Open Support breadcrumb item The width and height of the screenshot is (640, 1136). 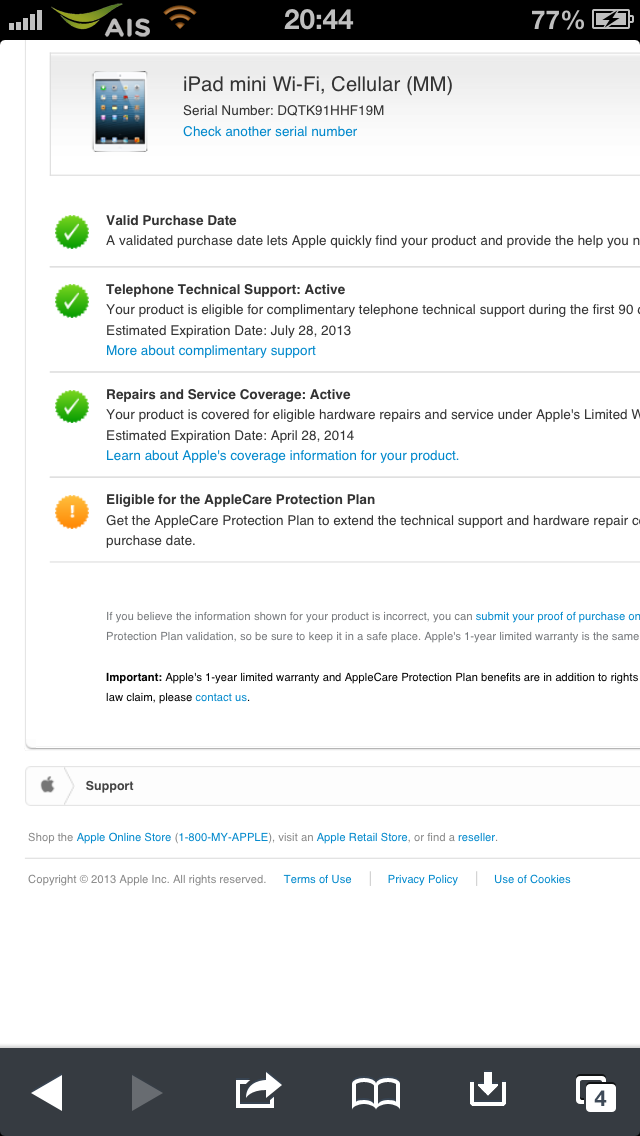[109, 786]
